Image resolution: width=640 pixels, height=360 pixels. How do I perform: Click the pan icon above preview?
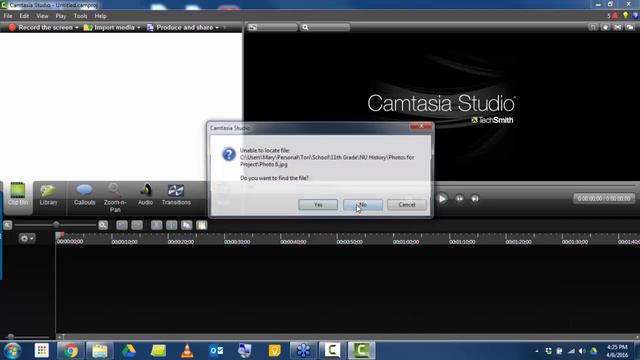[x=605, y=27]
